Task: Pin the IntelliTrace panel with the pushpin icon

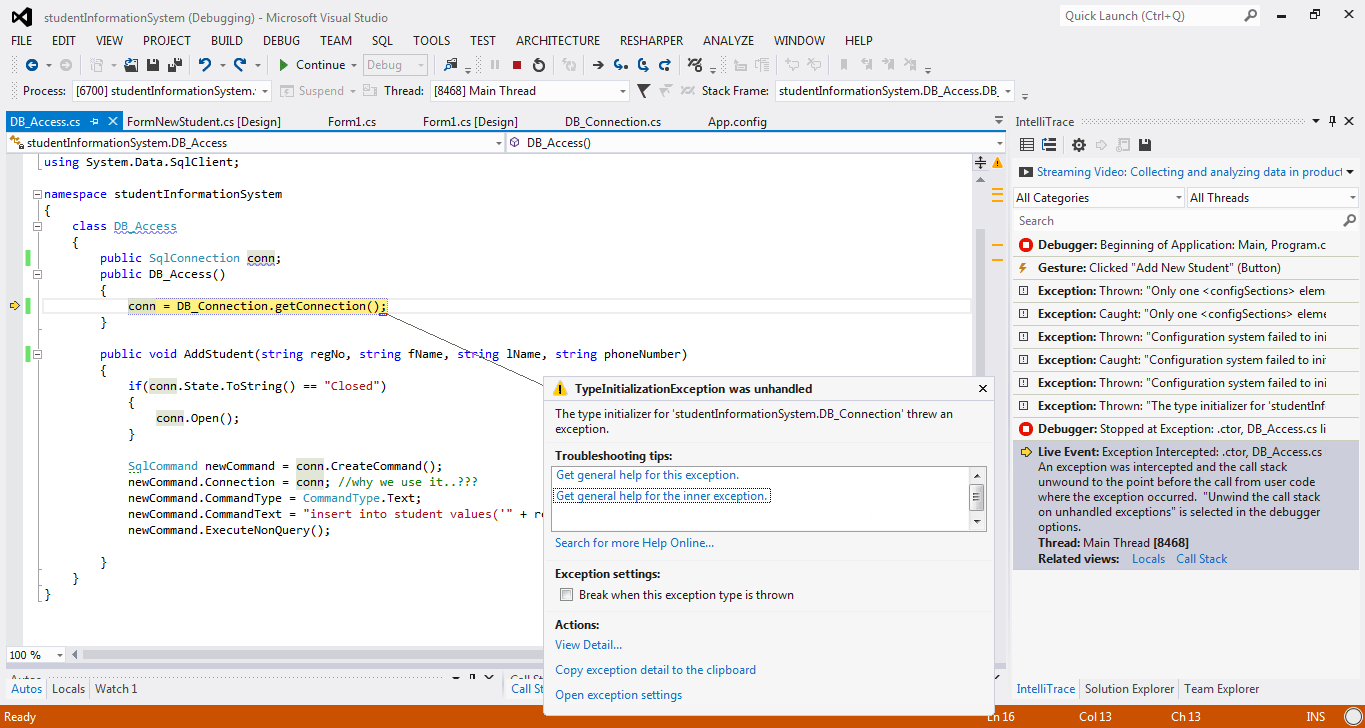Action: click(1332, 121)
